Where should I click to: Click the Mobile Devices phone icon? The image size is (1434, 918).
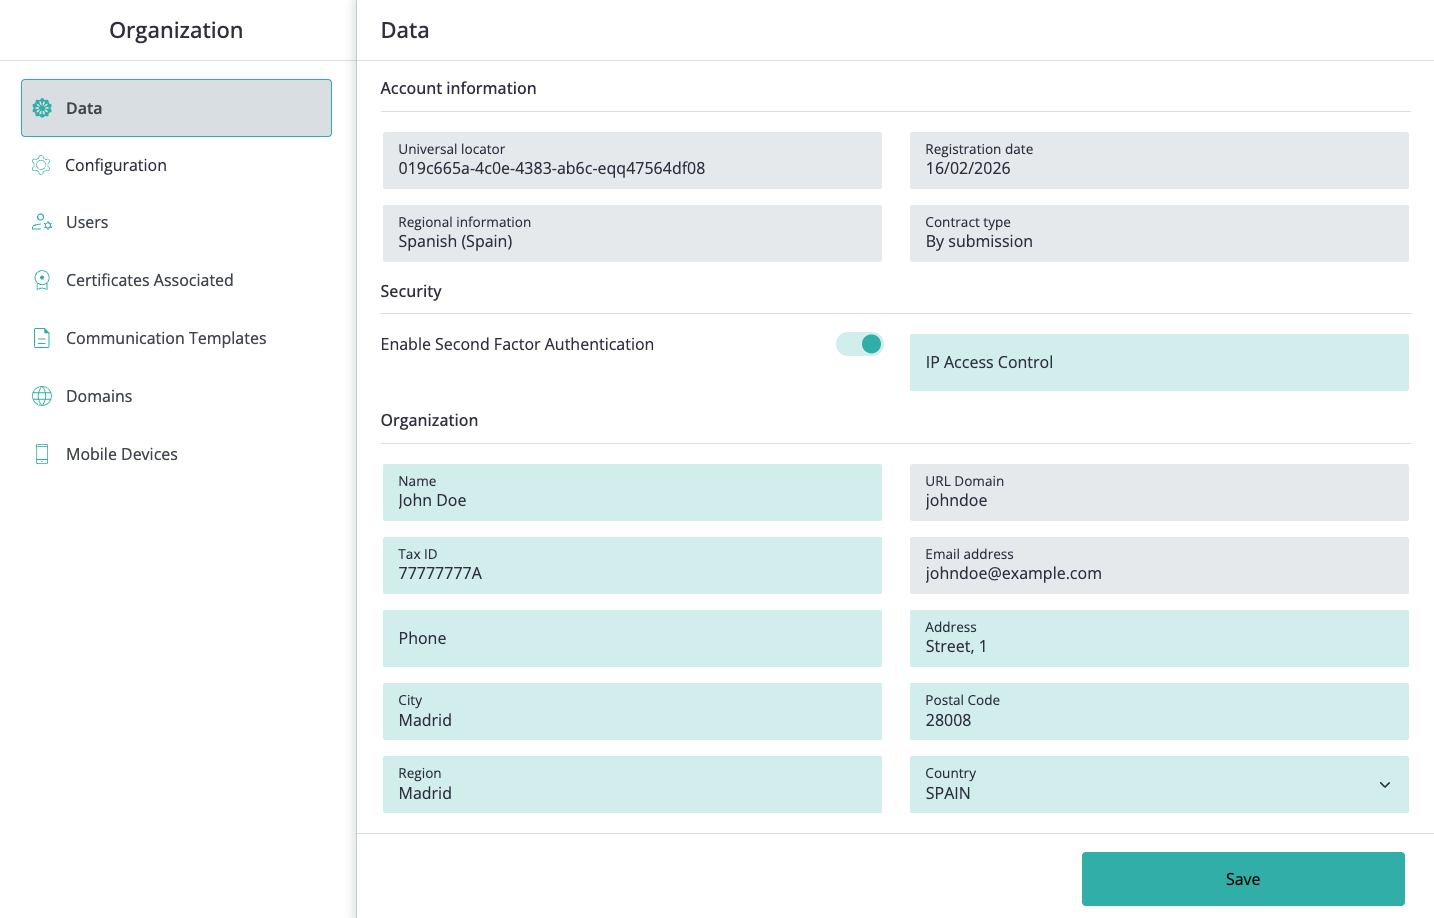tap(42, 454)
